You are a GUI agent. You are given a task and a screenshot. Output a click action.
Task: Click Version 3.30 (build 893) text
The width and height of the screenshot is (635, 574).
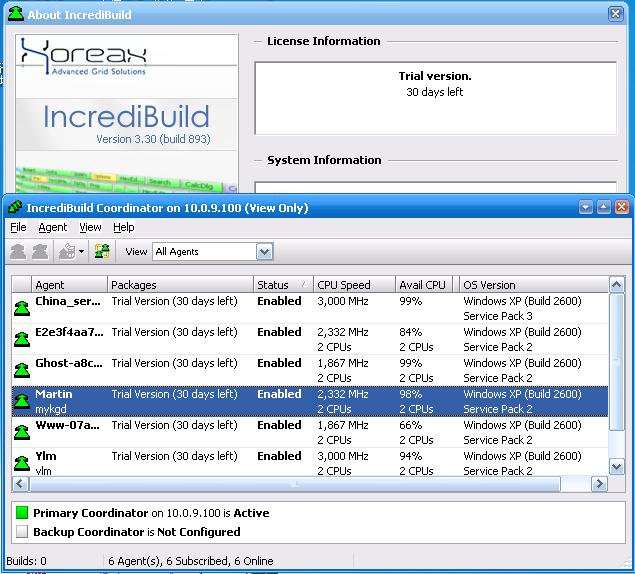pyautogui.click(x=153, y=139)
